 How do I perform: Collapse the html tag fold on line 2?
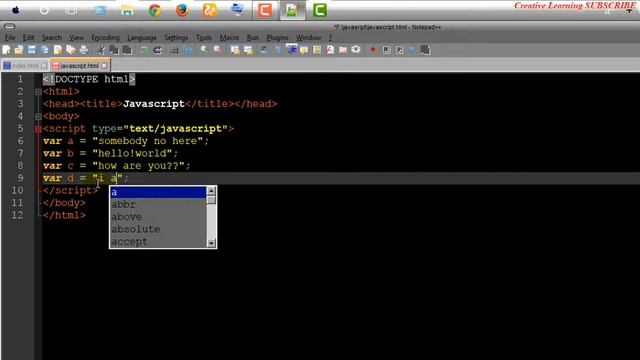tap(38, 92)
